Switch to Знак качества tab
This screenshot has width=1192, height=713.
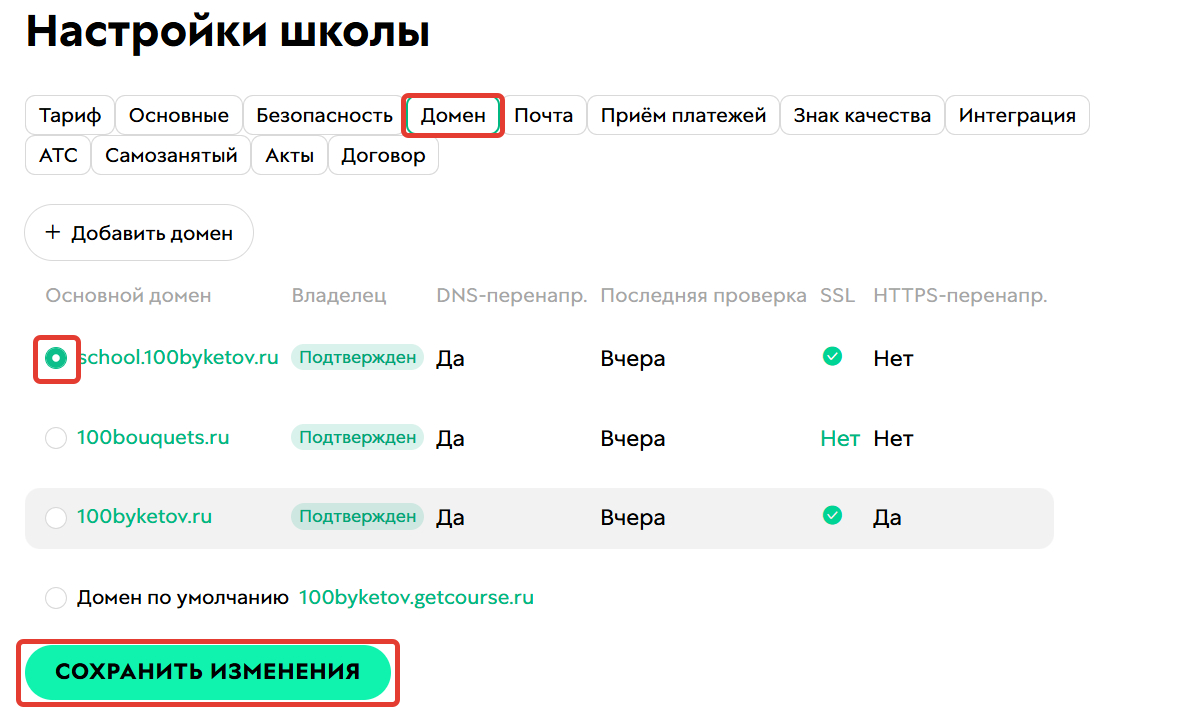click(862, 116)
